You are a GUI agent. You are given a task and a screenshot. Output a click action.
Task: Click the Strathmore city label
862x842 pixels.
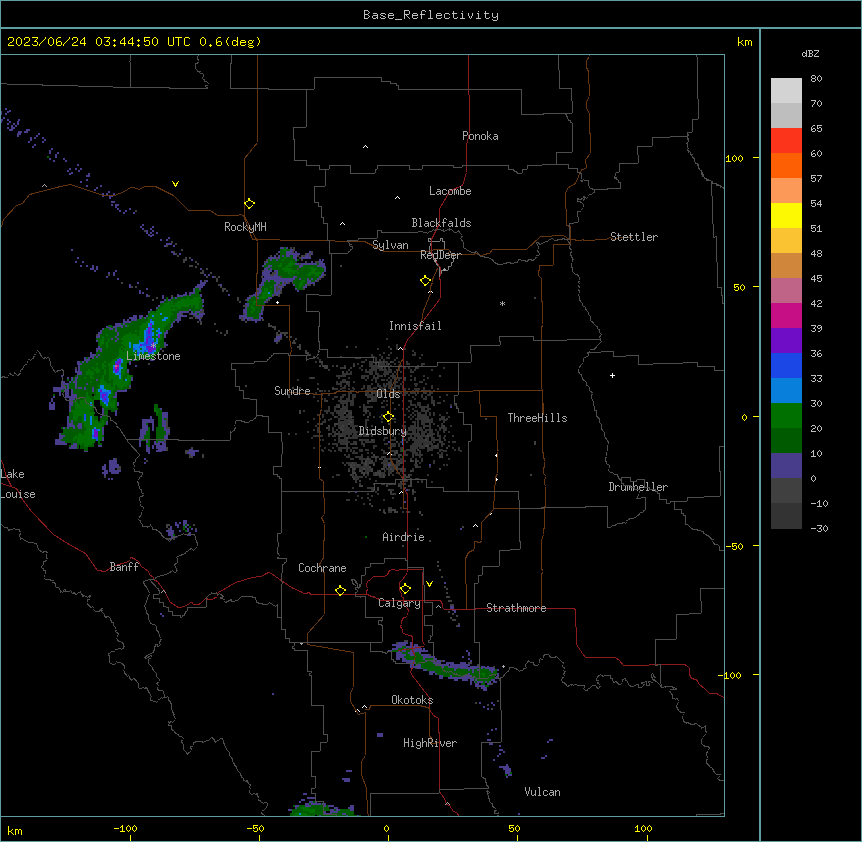(516, 608)
